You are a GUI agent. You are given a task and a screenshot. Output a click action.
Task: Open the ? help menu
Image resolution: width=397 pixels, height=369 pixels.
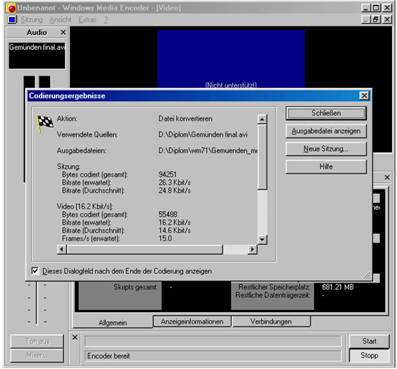tap(106, 20)
